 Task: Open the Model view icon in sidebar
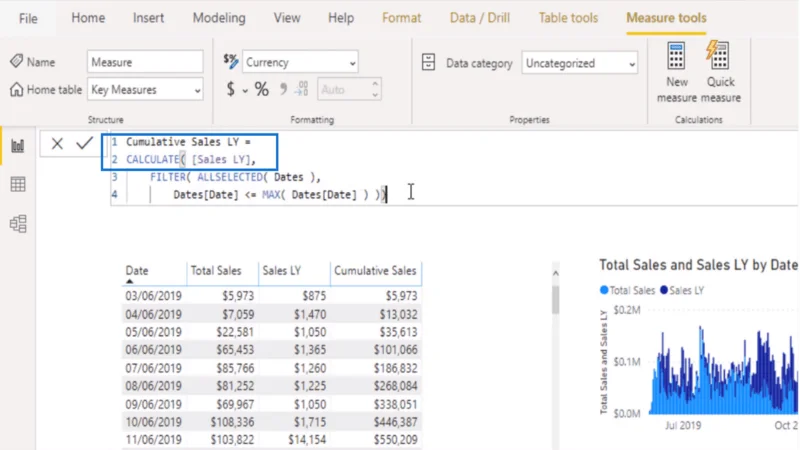pos(18,223)
